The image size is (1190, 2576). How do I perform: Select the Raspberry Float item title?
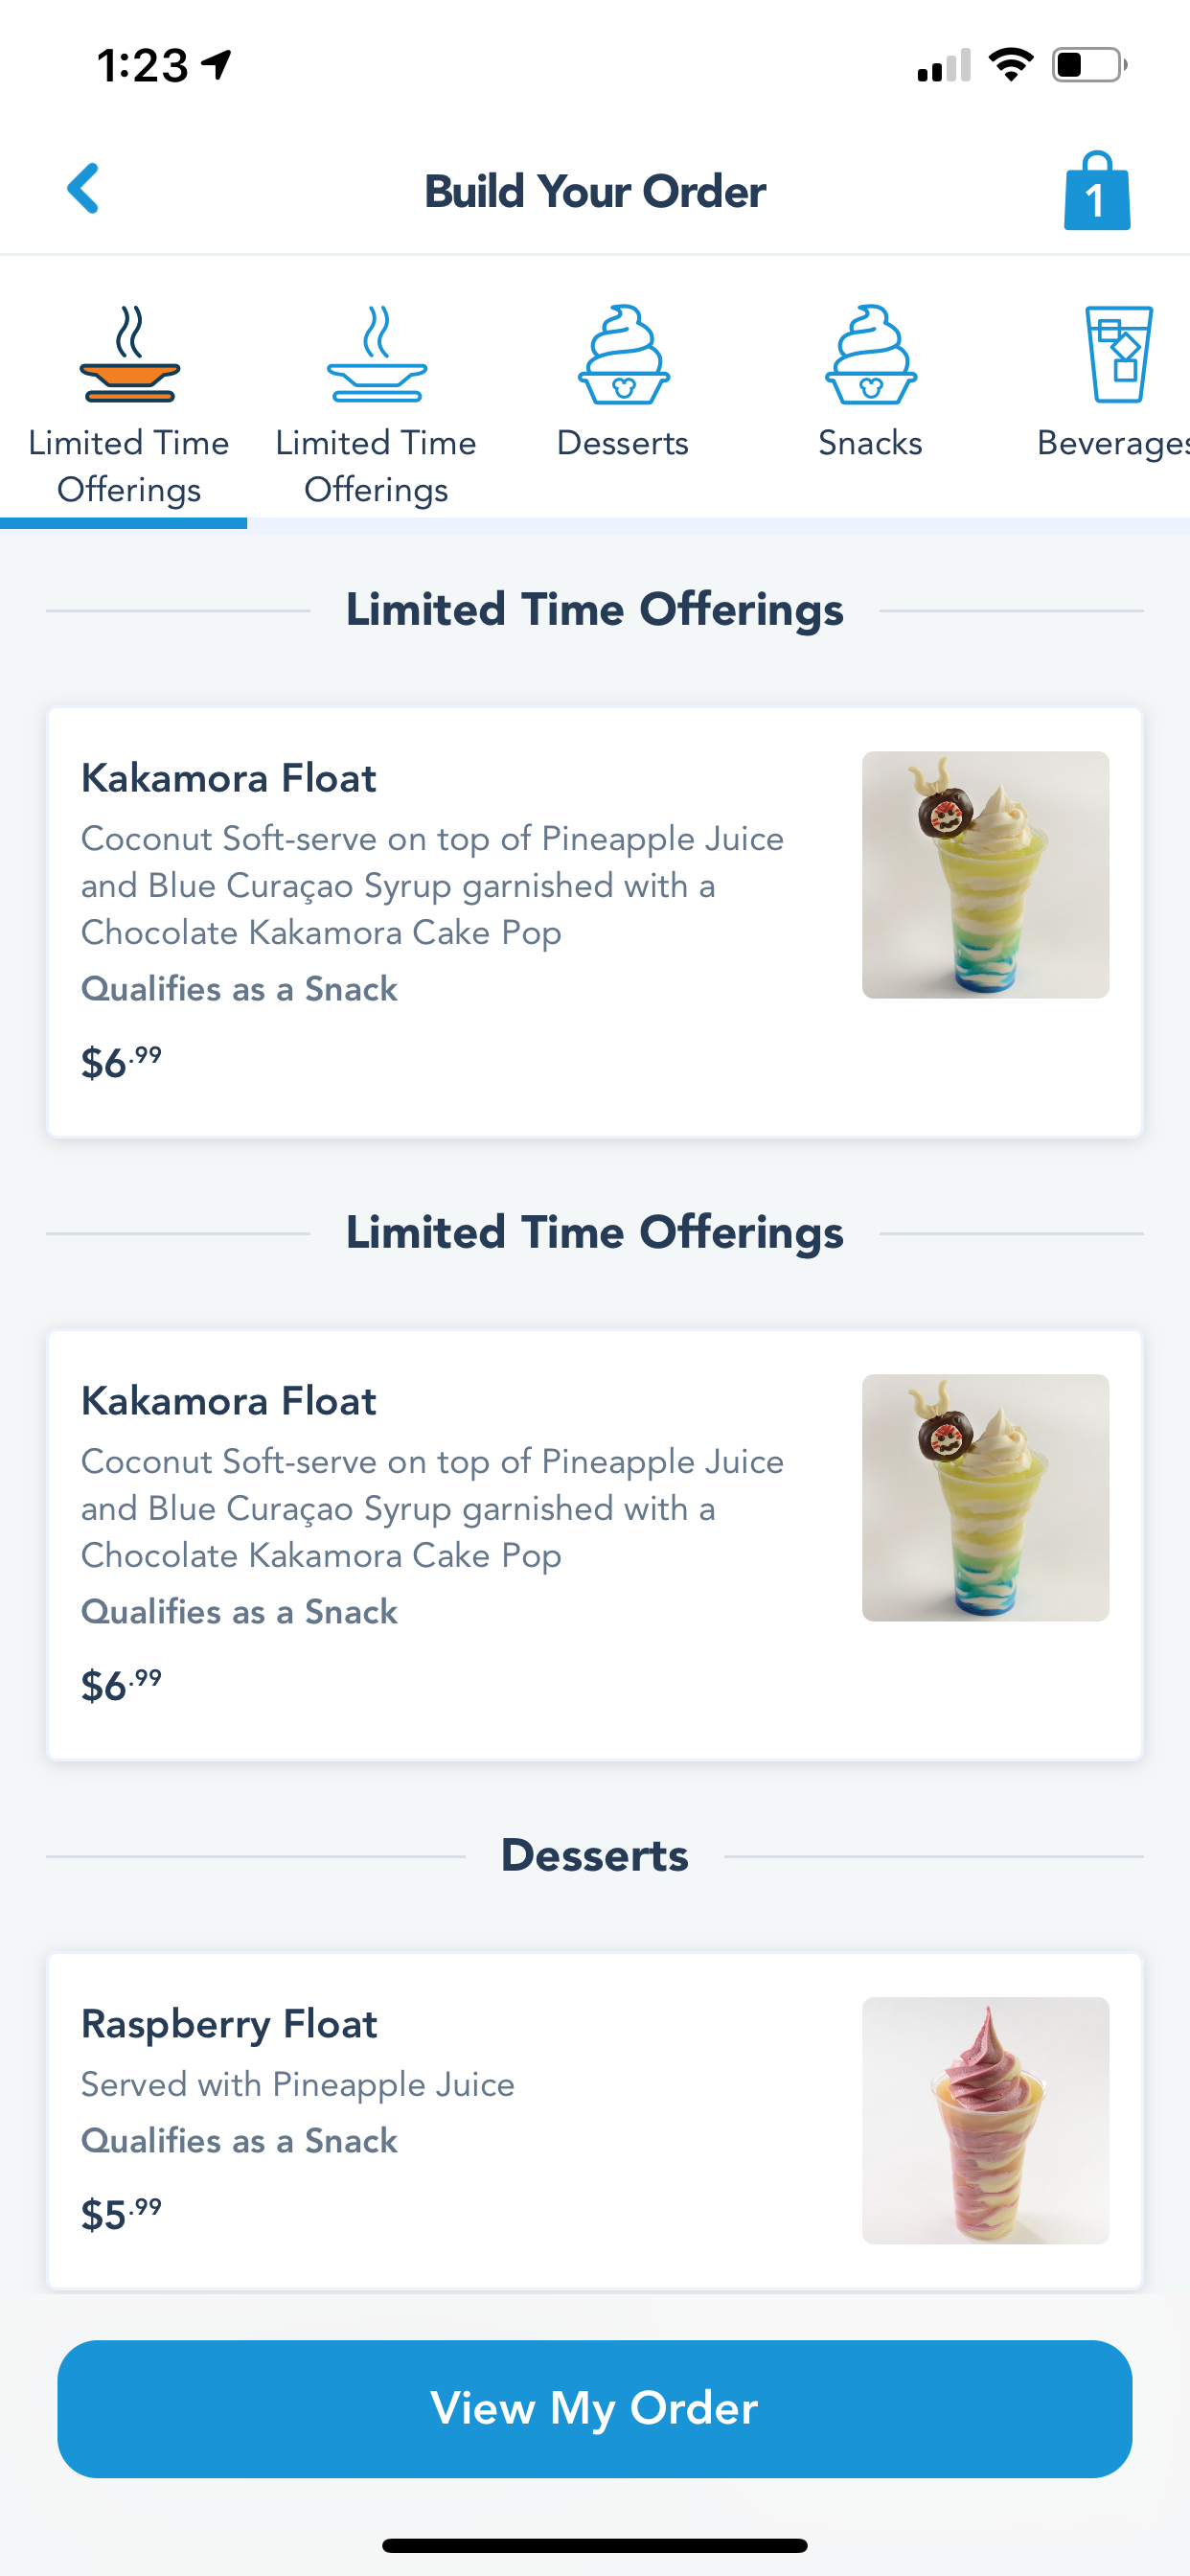click(x=229, y=2024)
